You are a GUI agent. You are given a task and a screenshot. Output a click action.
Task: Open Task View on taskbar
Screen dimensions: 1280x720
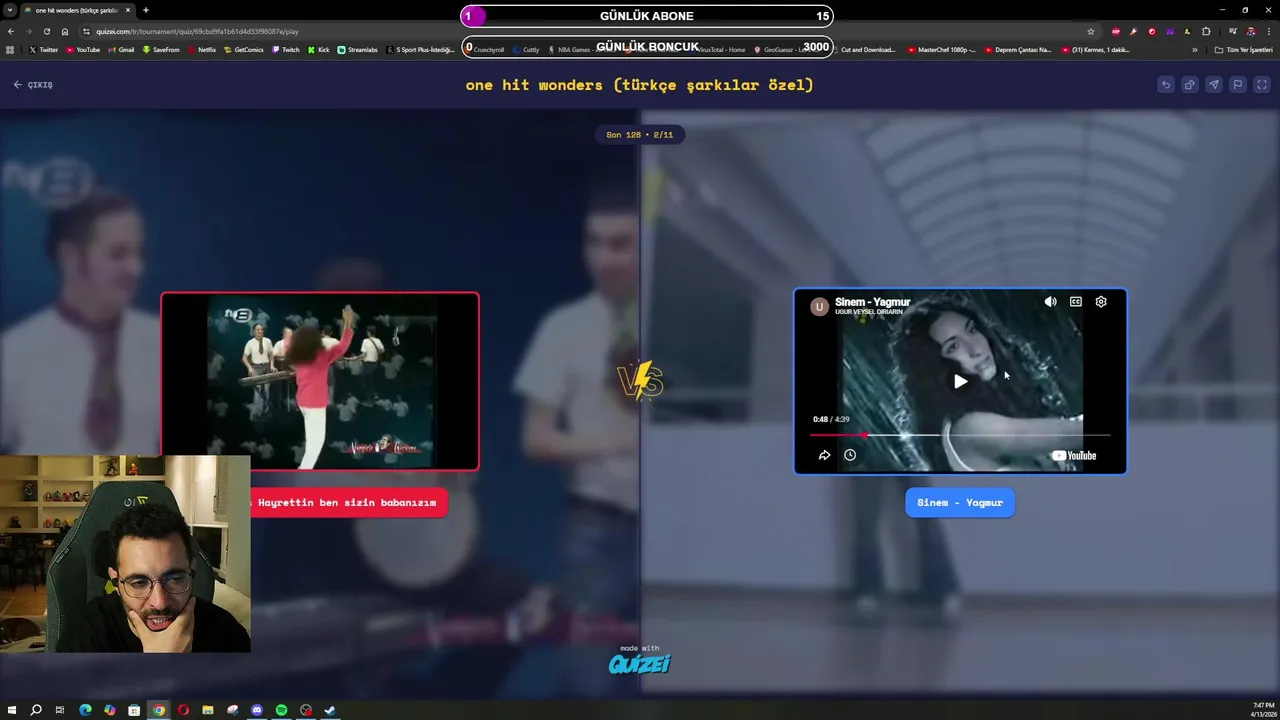[60, 710]
